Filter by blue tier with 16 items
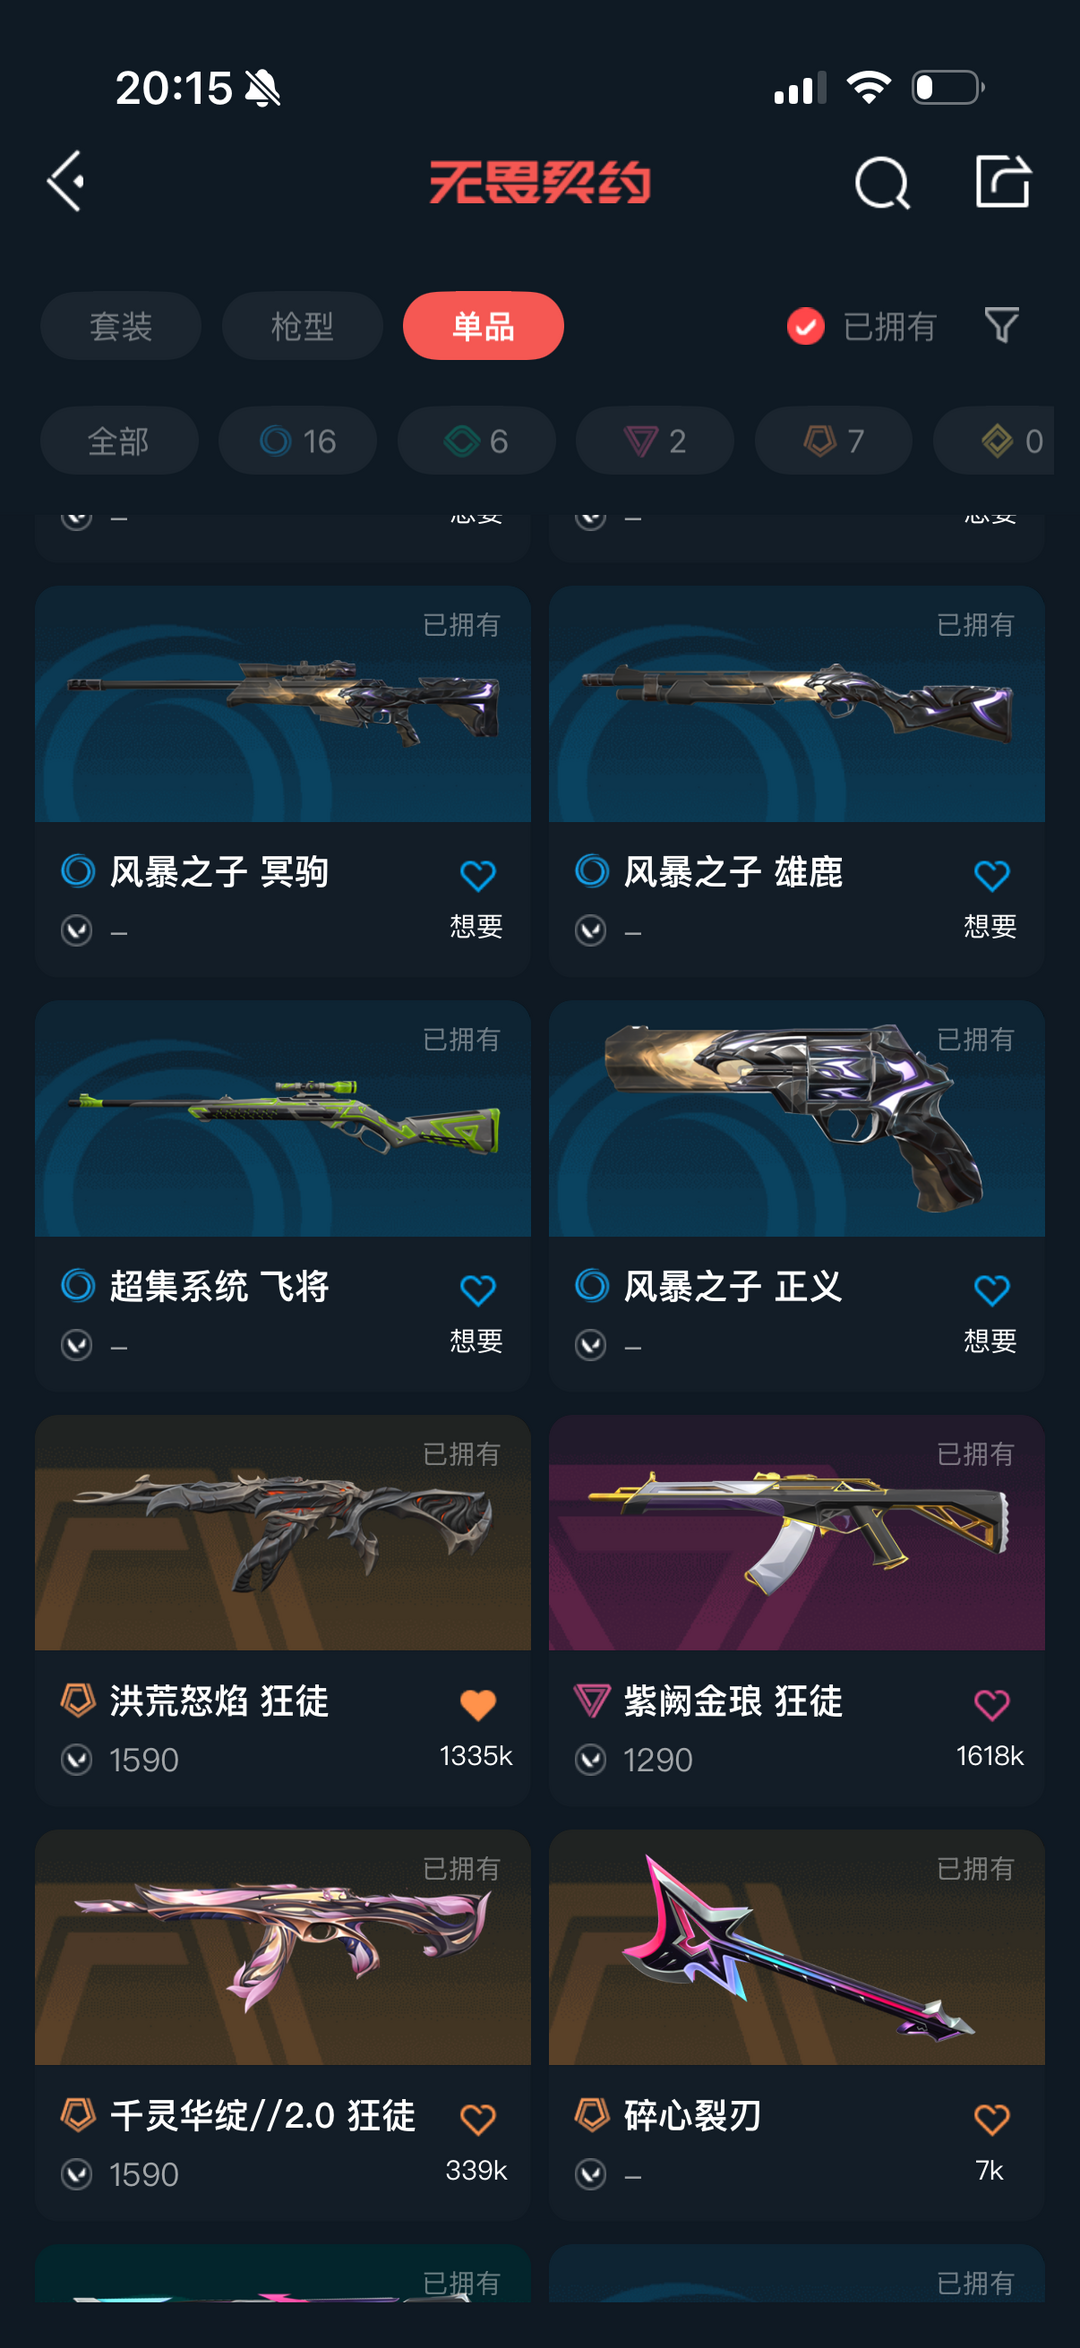 [298, 440]
